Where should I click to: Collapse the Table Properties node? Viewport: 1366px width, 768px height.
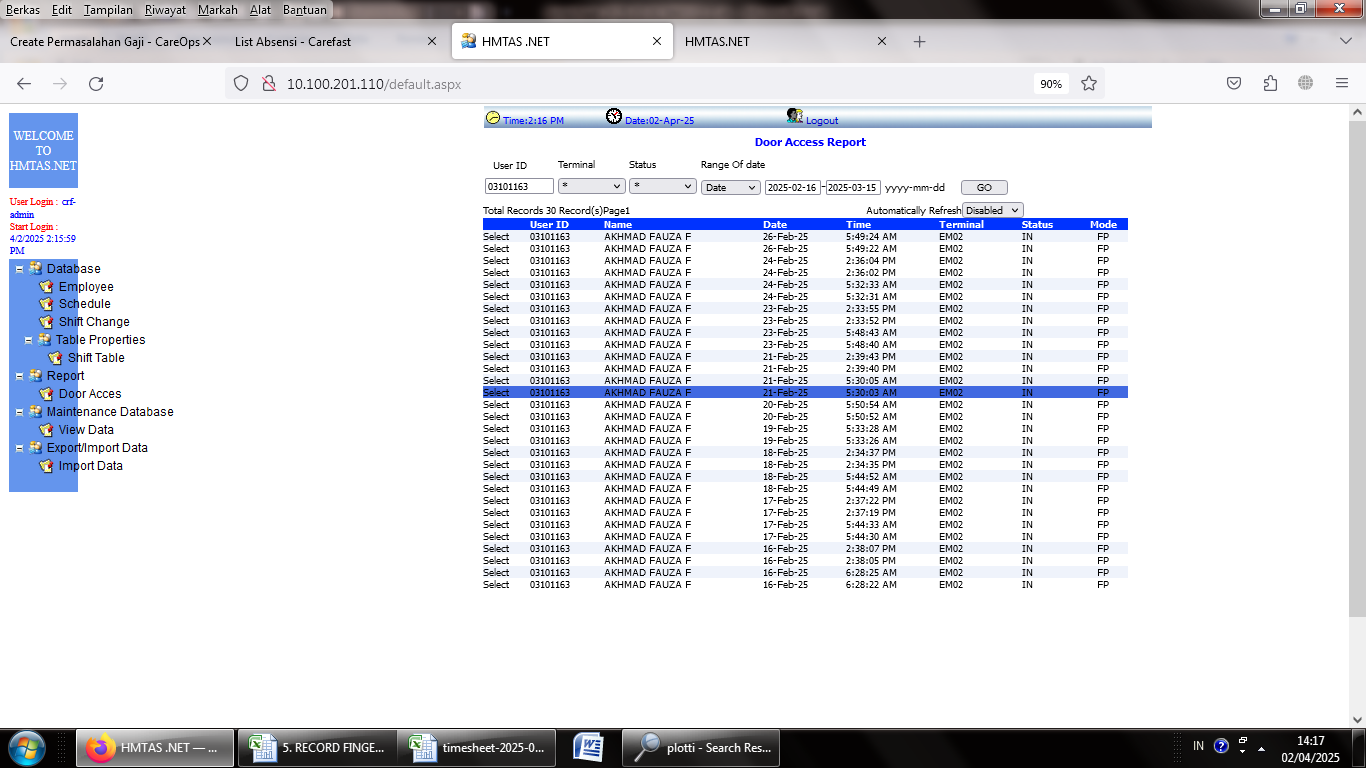pyautogui.click(x=29, y=340)
